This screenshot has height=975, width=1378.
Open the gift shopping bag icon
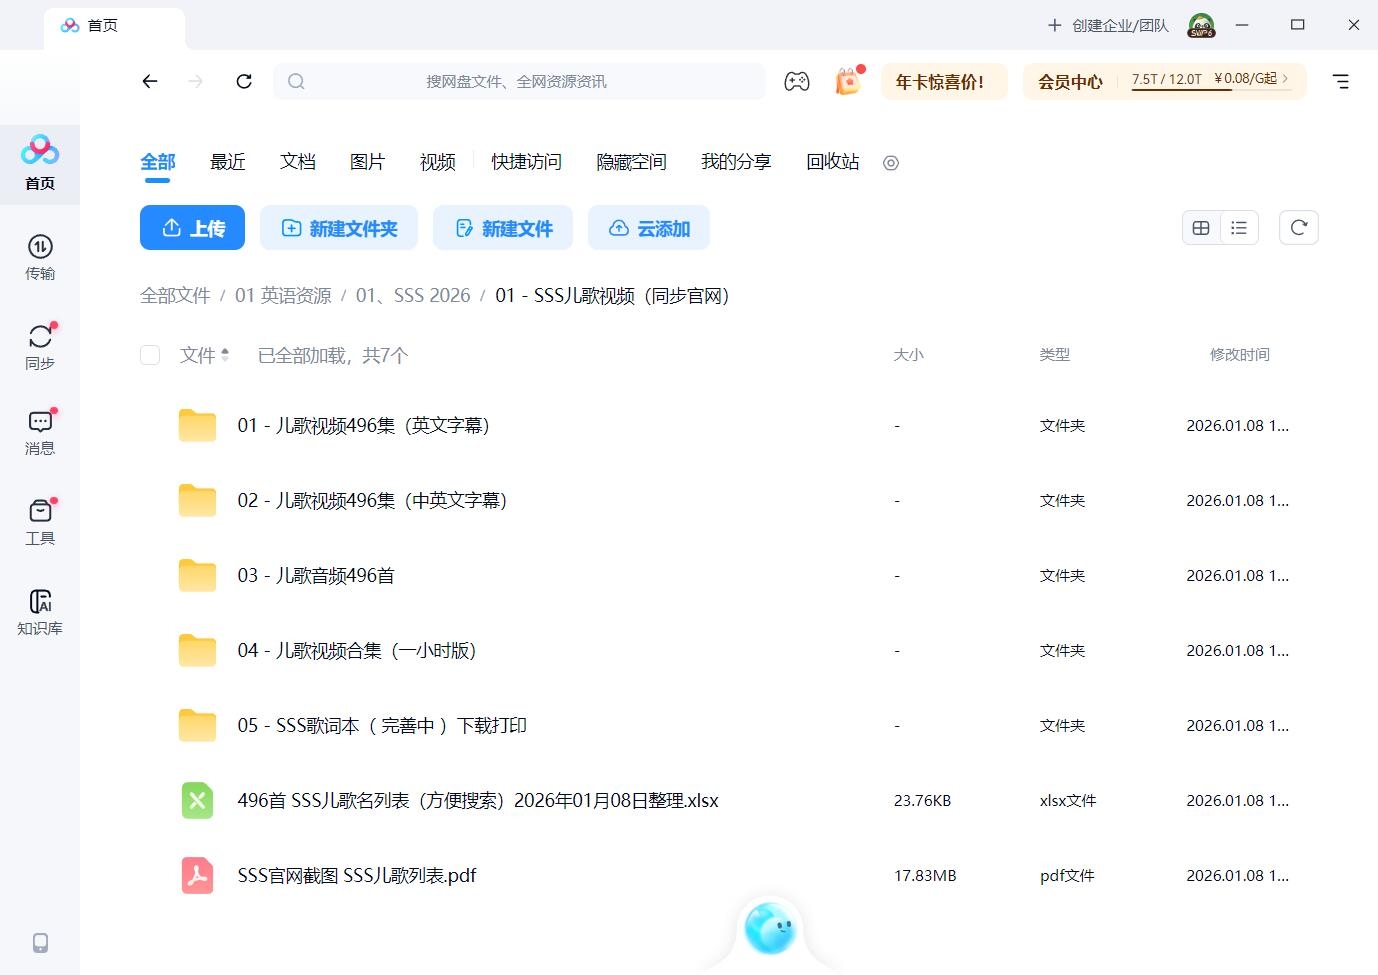(x=847, y=81)
